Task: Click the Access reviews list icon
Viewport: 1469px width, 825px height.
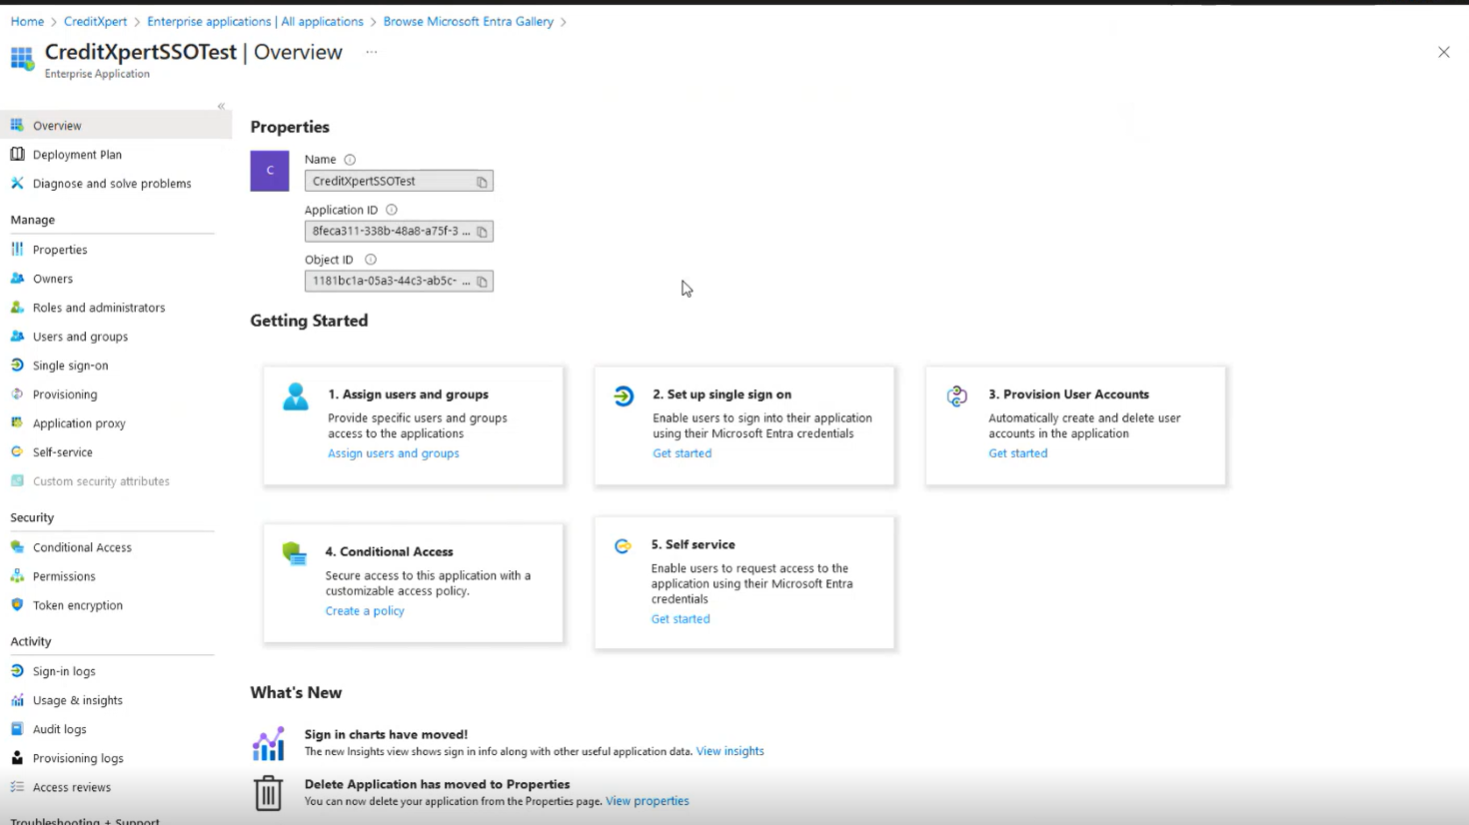Action: (x=17, y=787)
